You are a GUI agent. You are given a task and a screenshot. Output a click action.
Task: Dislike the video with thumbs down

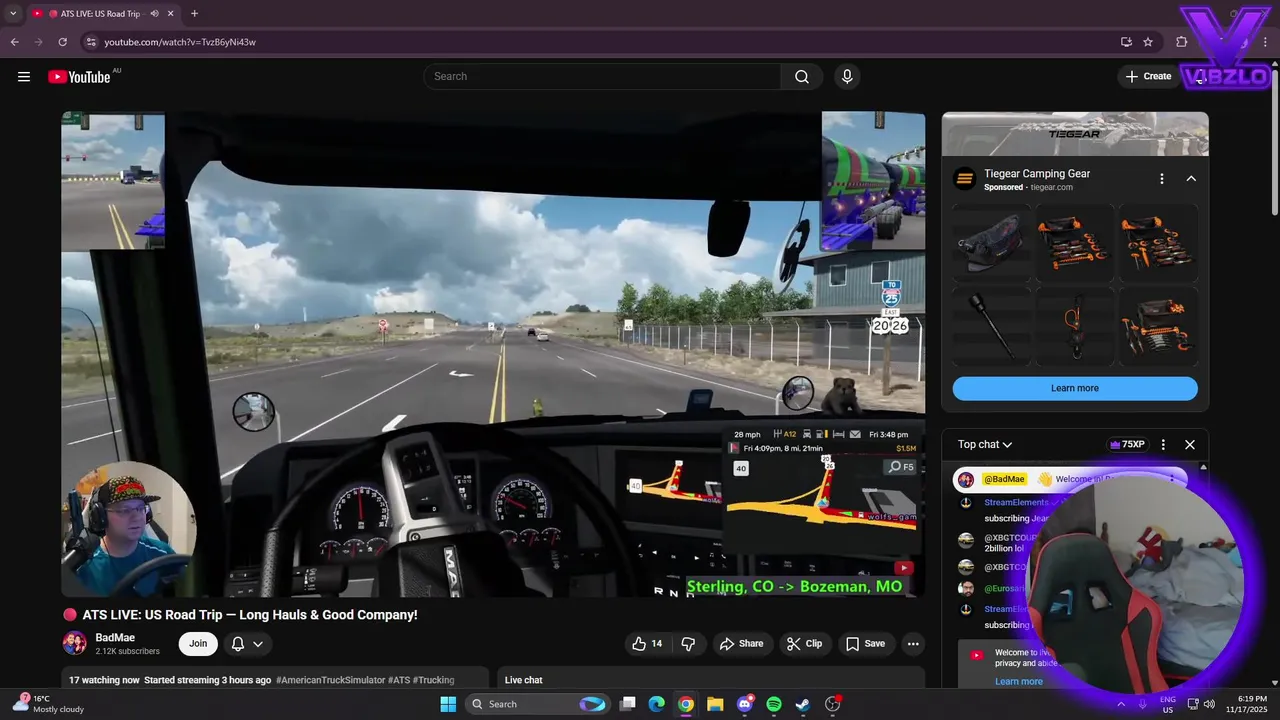tap(688, 644)
